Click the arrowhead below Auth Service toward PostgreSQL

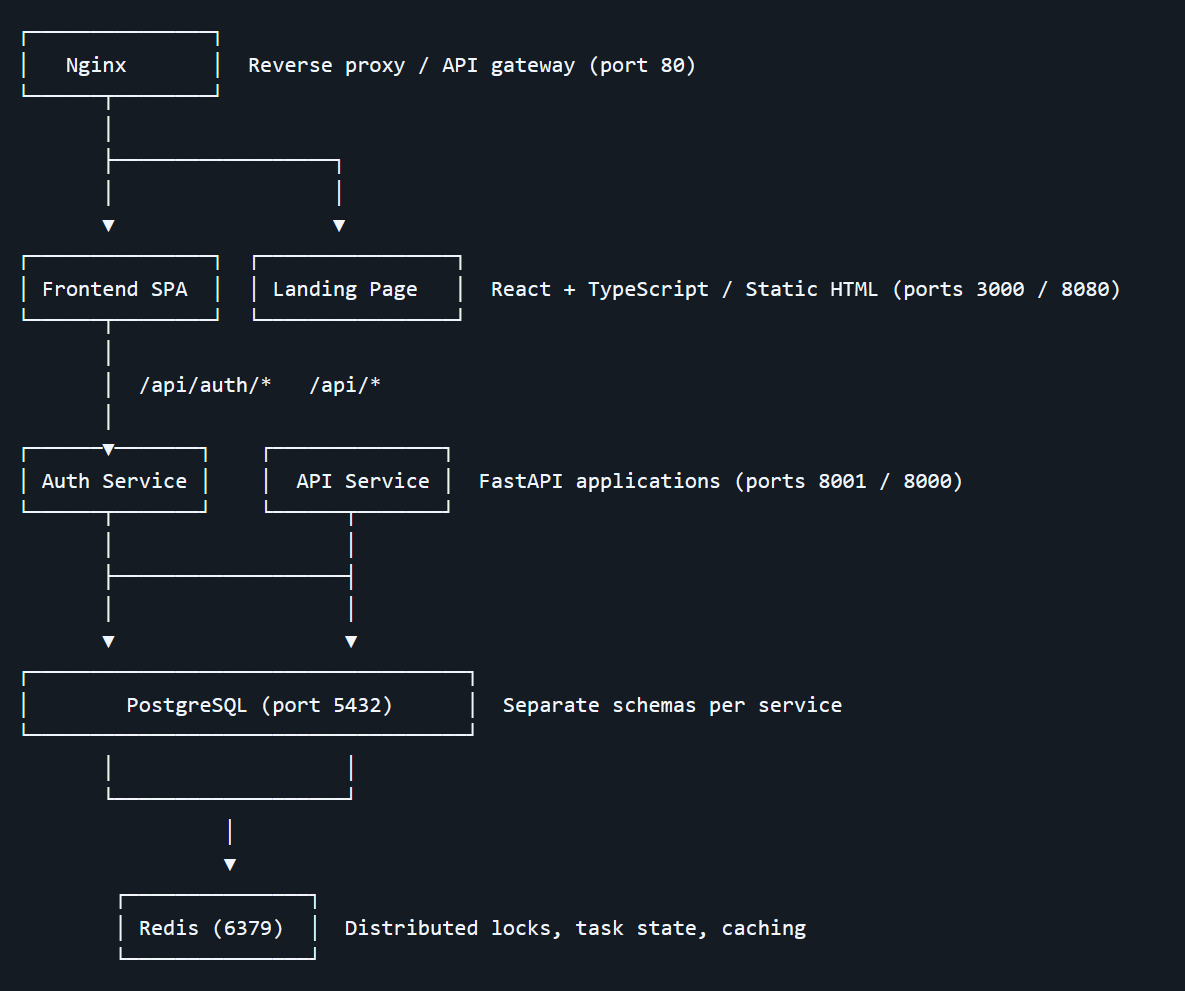pos(108,641)
